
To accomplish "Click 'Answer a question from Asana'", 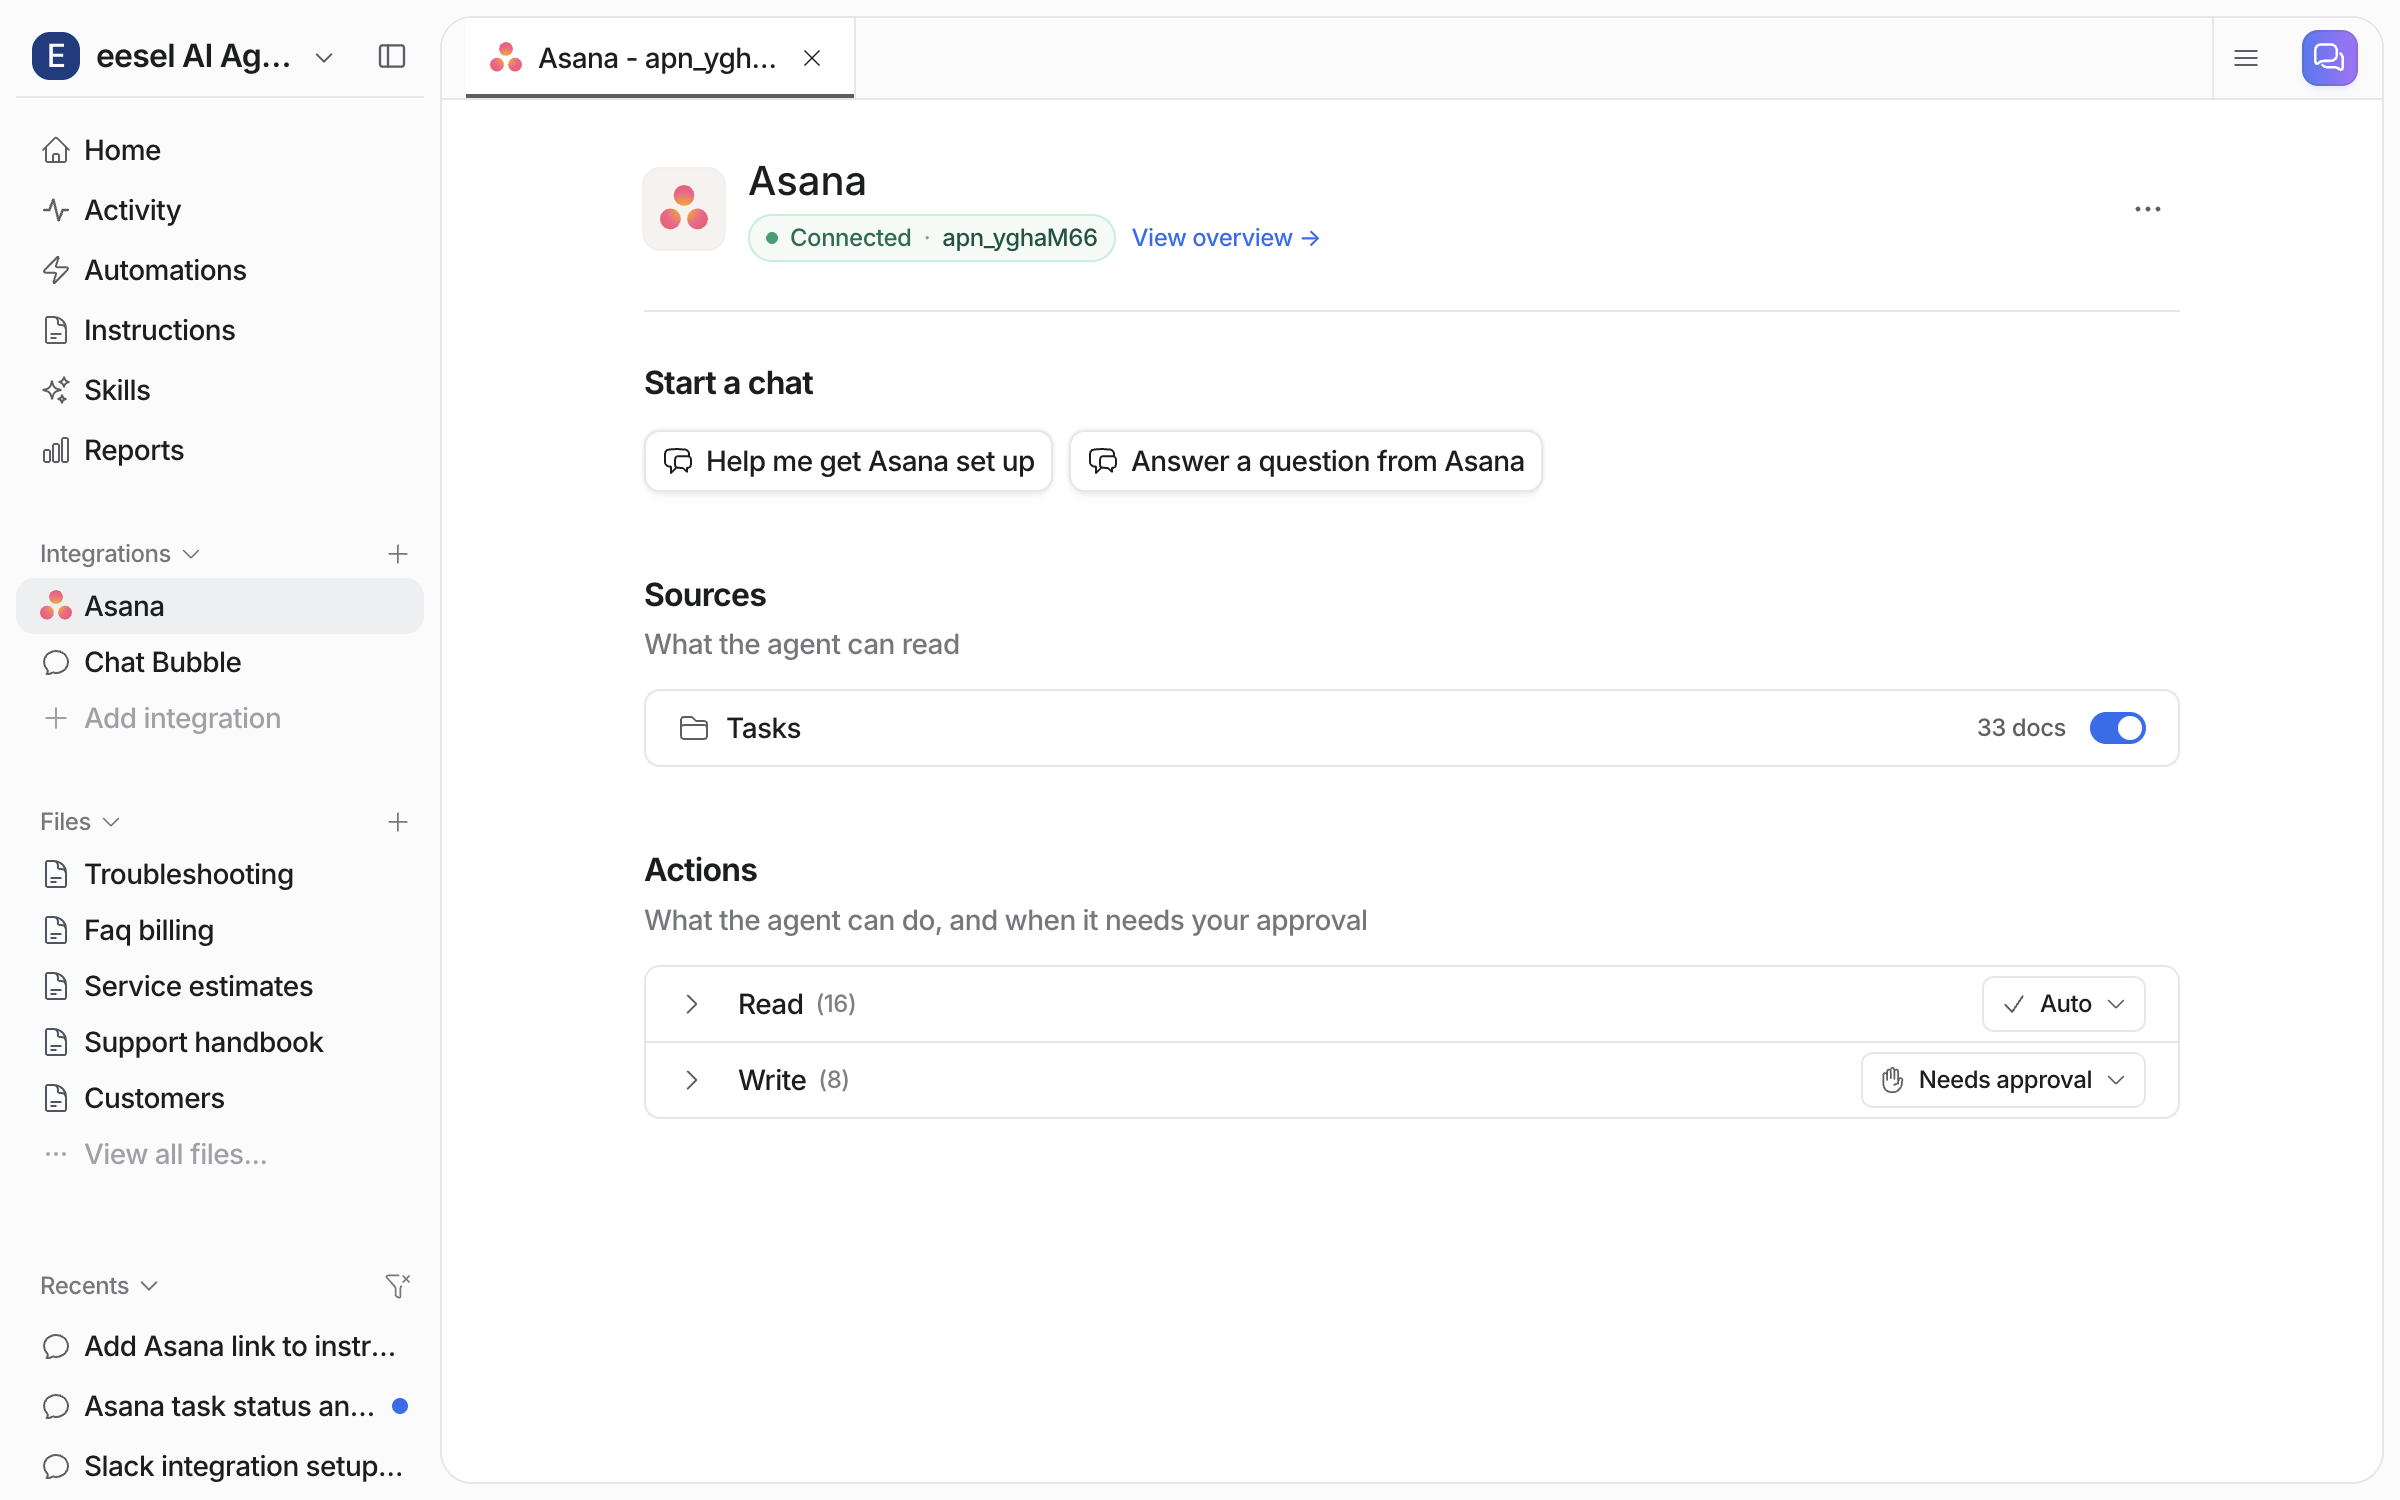I will tap(1305, 461).
